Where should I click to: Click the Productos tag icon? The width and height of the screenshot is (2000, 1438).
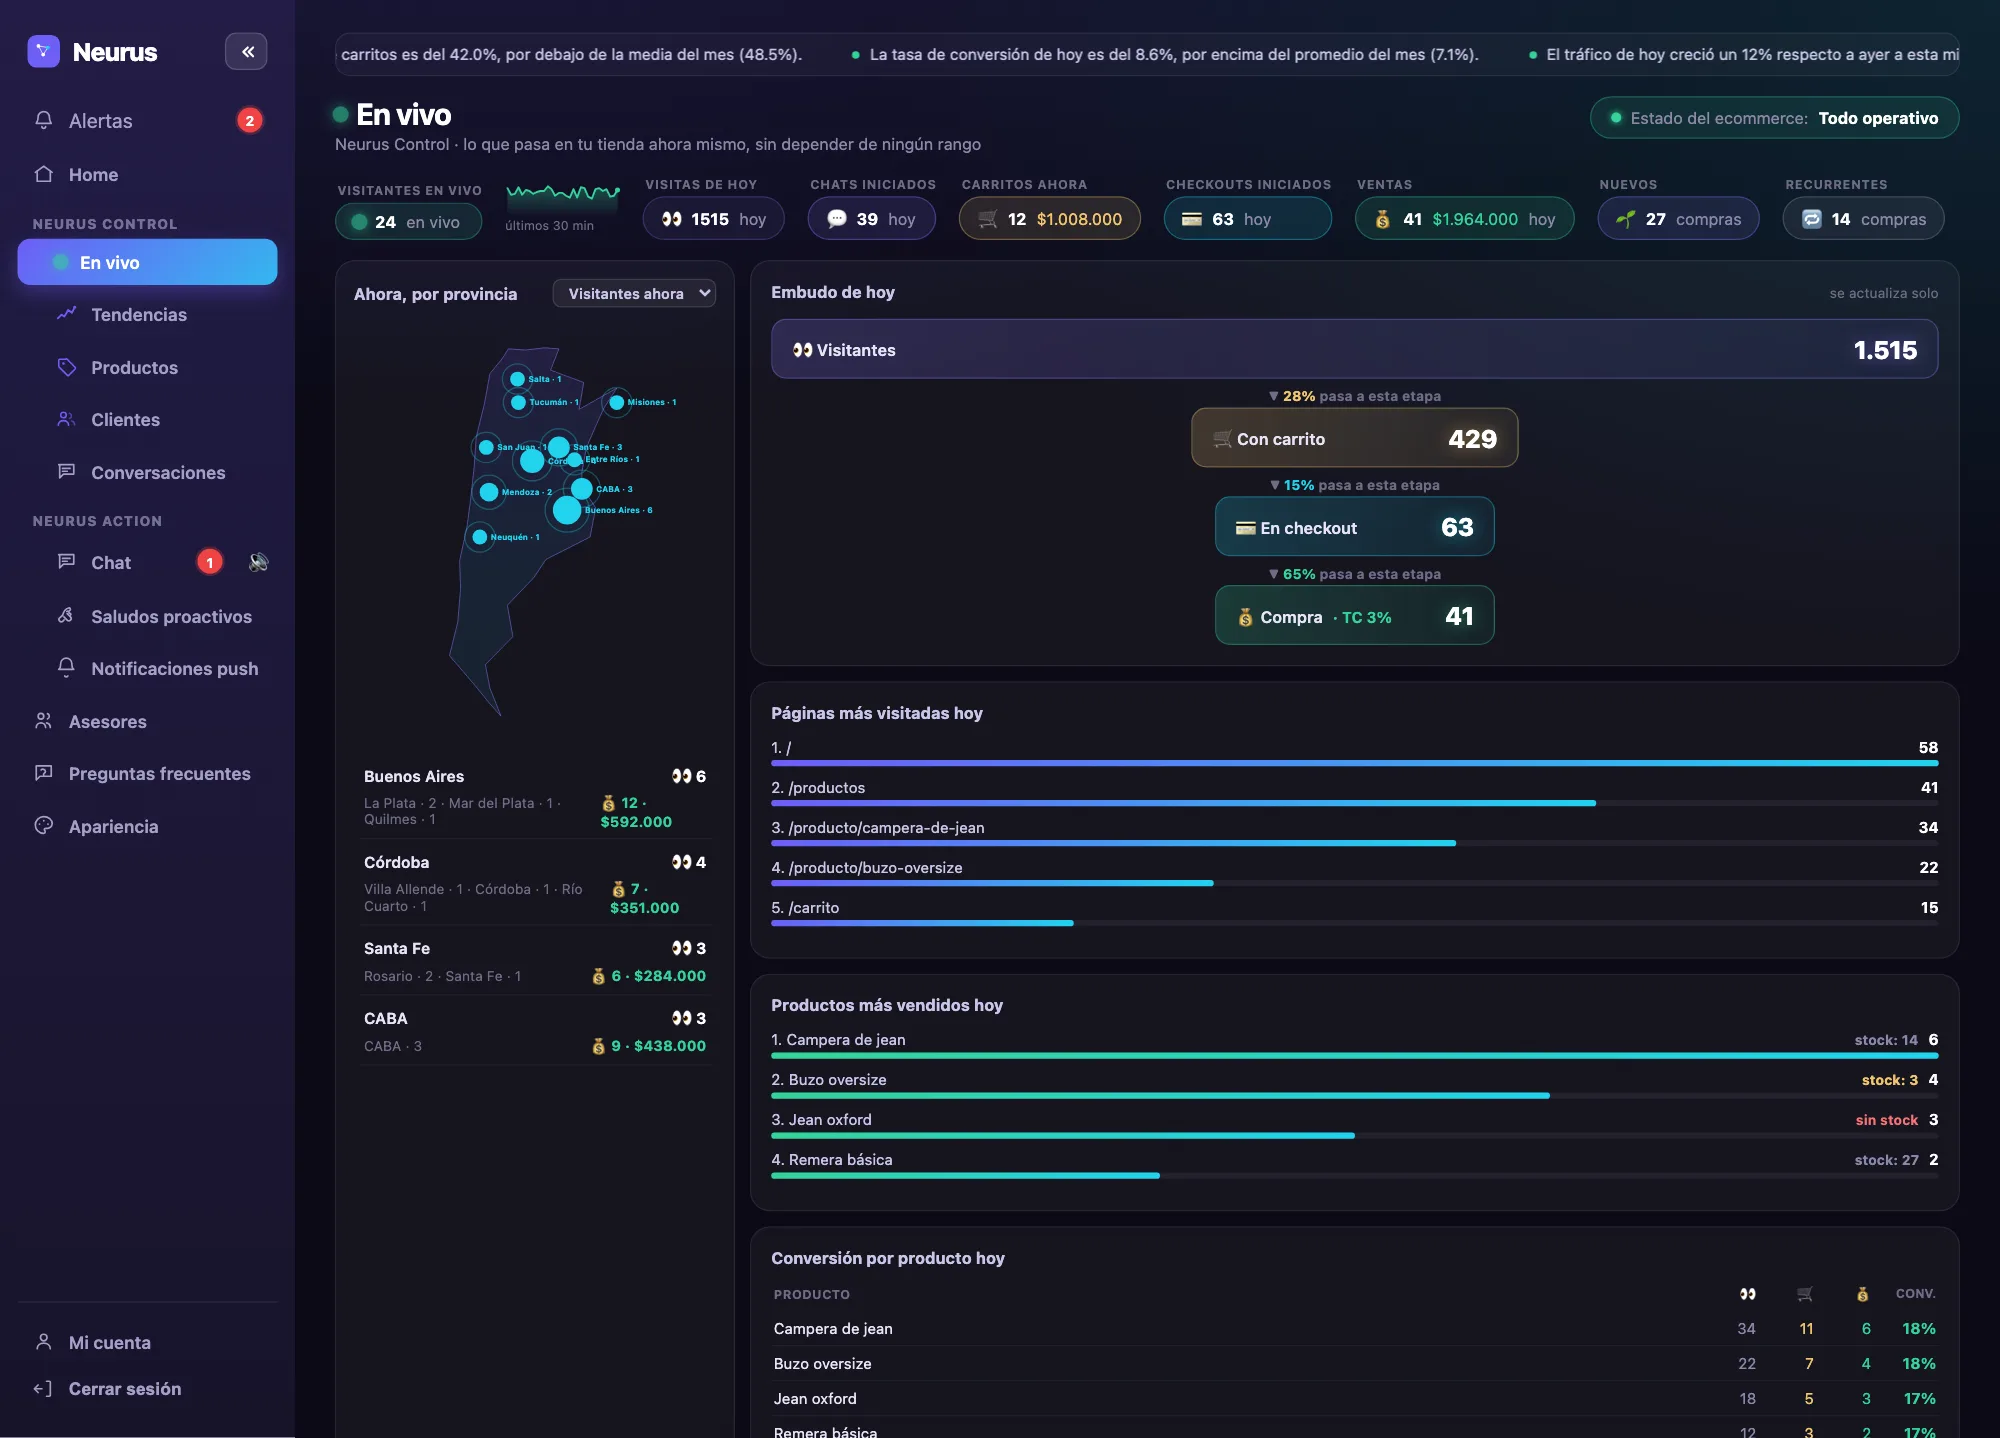(67, 367)
